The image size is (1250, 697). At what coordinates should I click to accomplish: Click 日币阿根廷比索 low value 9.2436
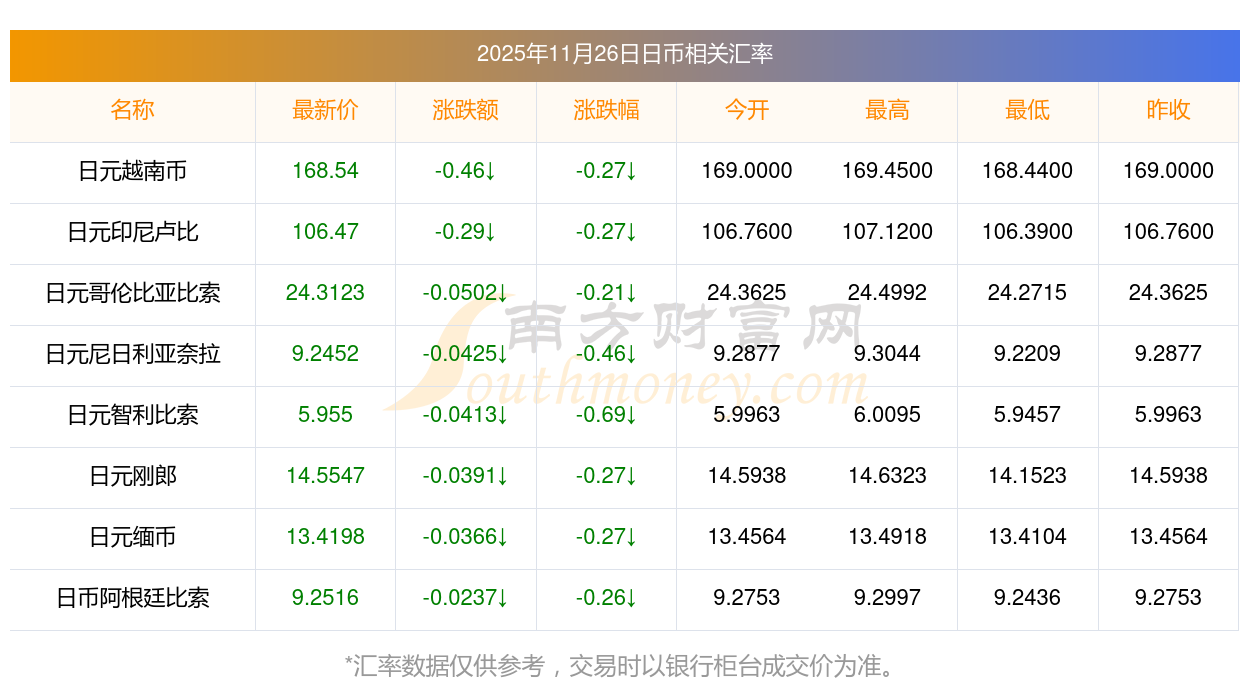tap(1028, 598)
